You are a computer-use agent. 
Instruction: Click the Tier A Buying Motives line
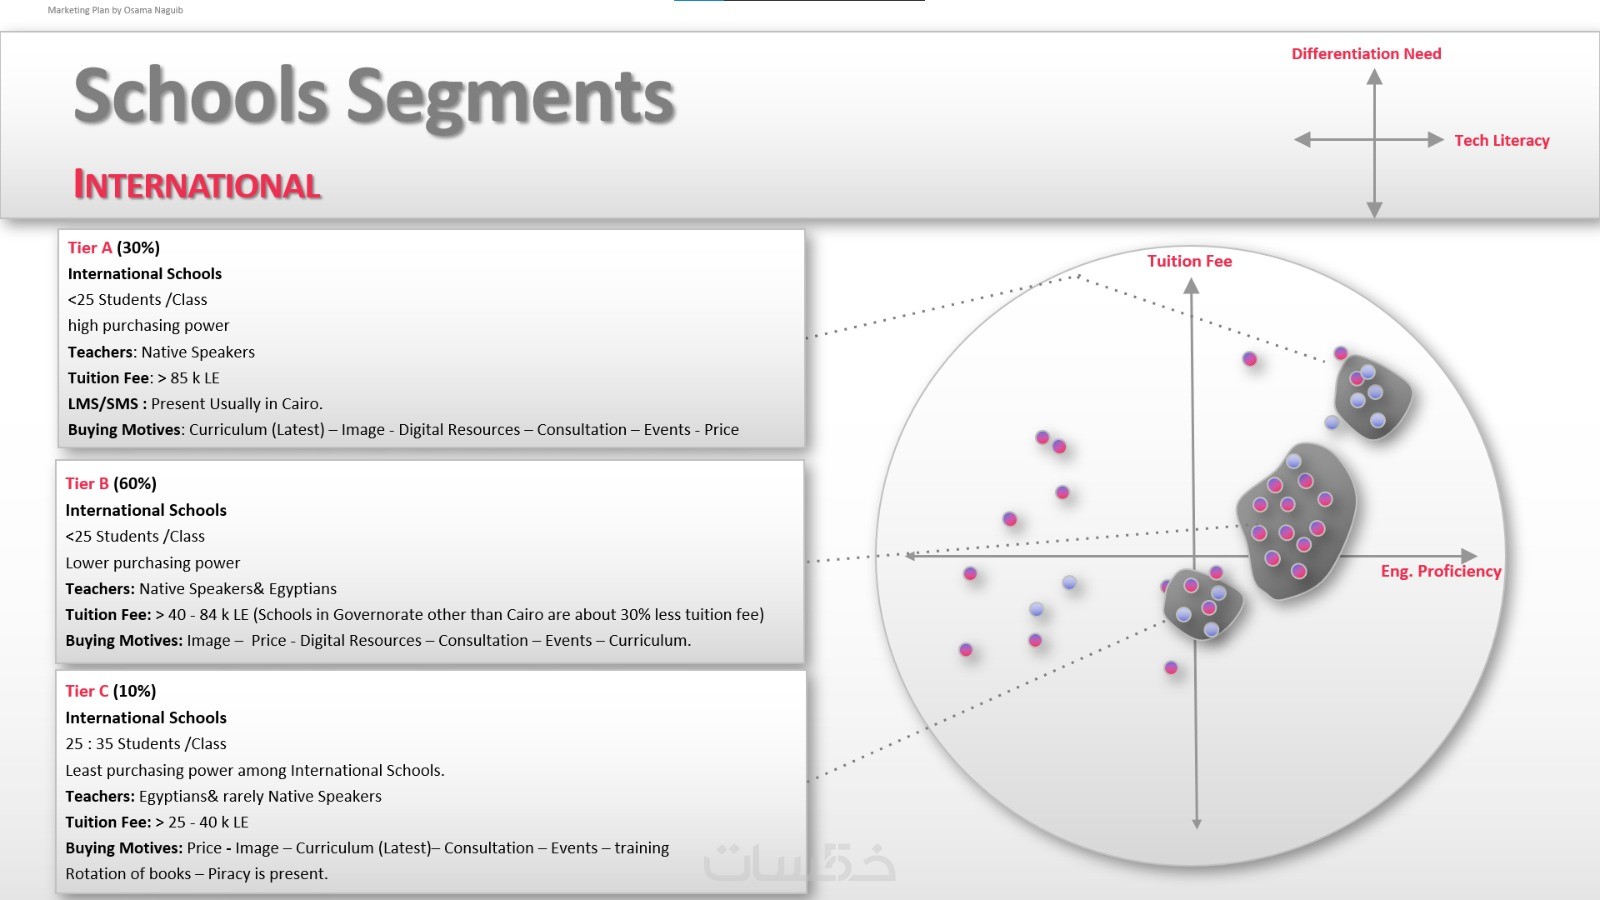(x=403, y=430)
